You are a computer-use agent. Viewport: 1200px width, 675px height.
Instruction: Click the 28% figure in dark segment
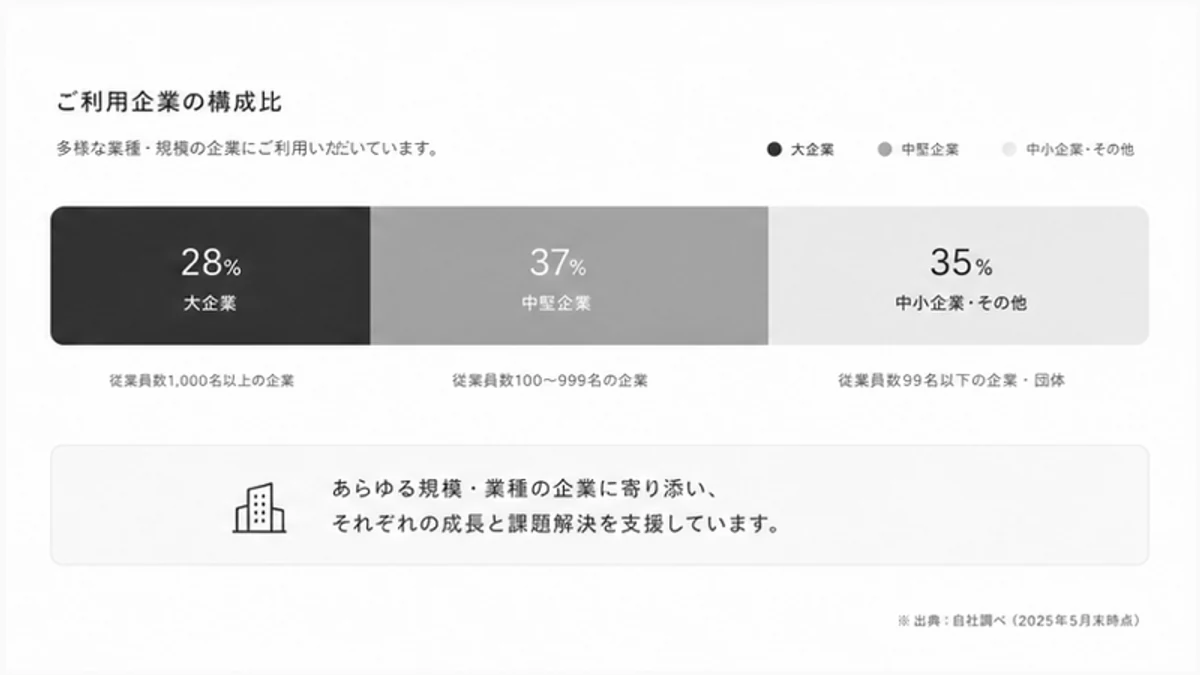tap(211, 263)
